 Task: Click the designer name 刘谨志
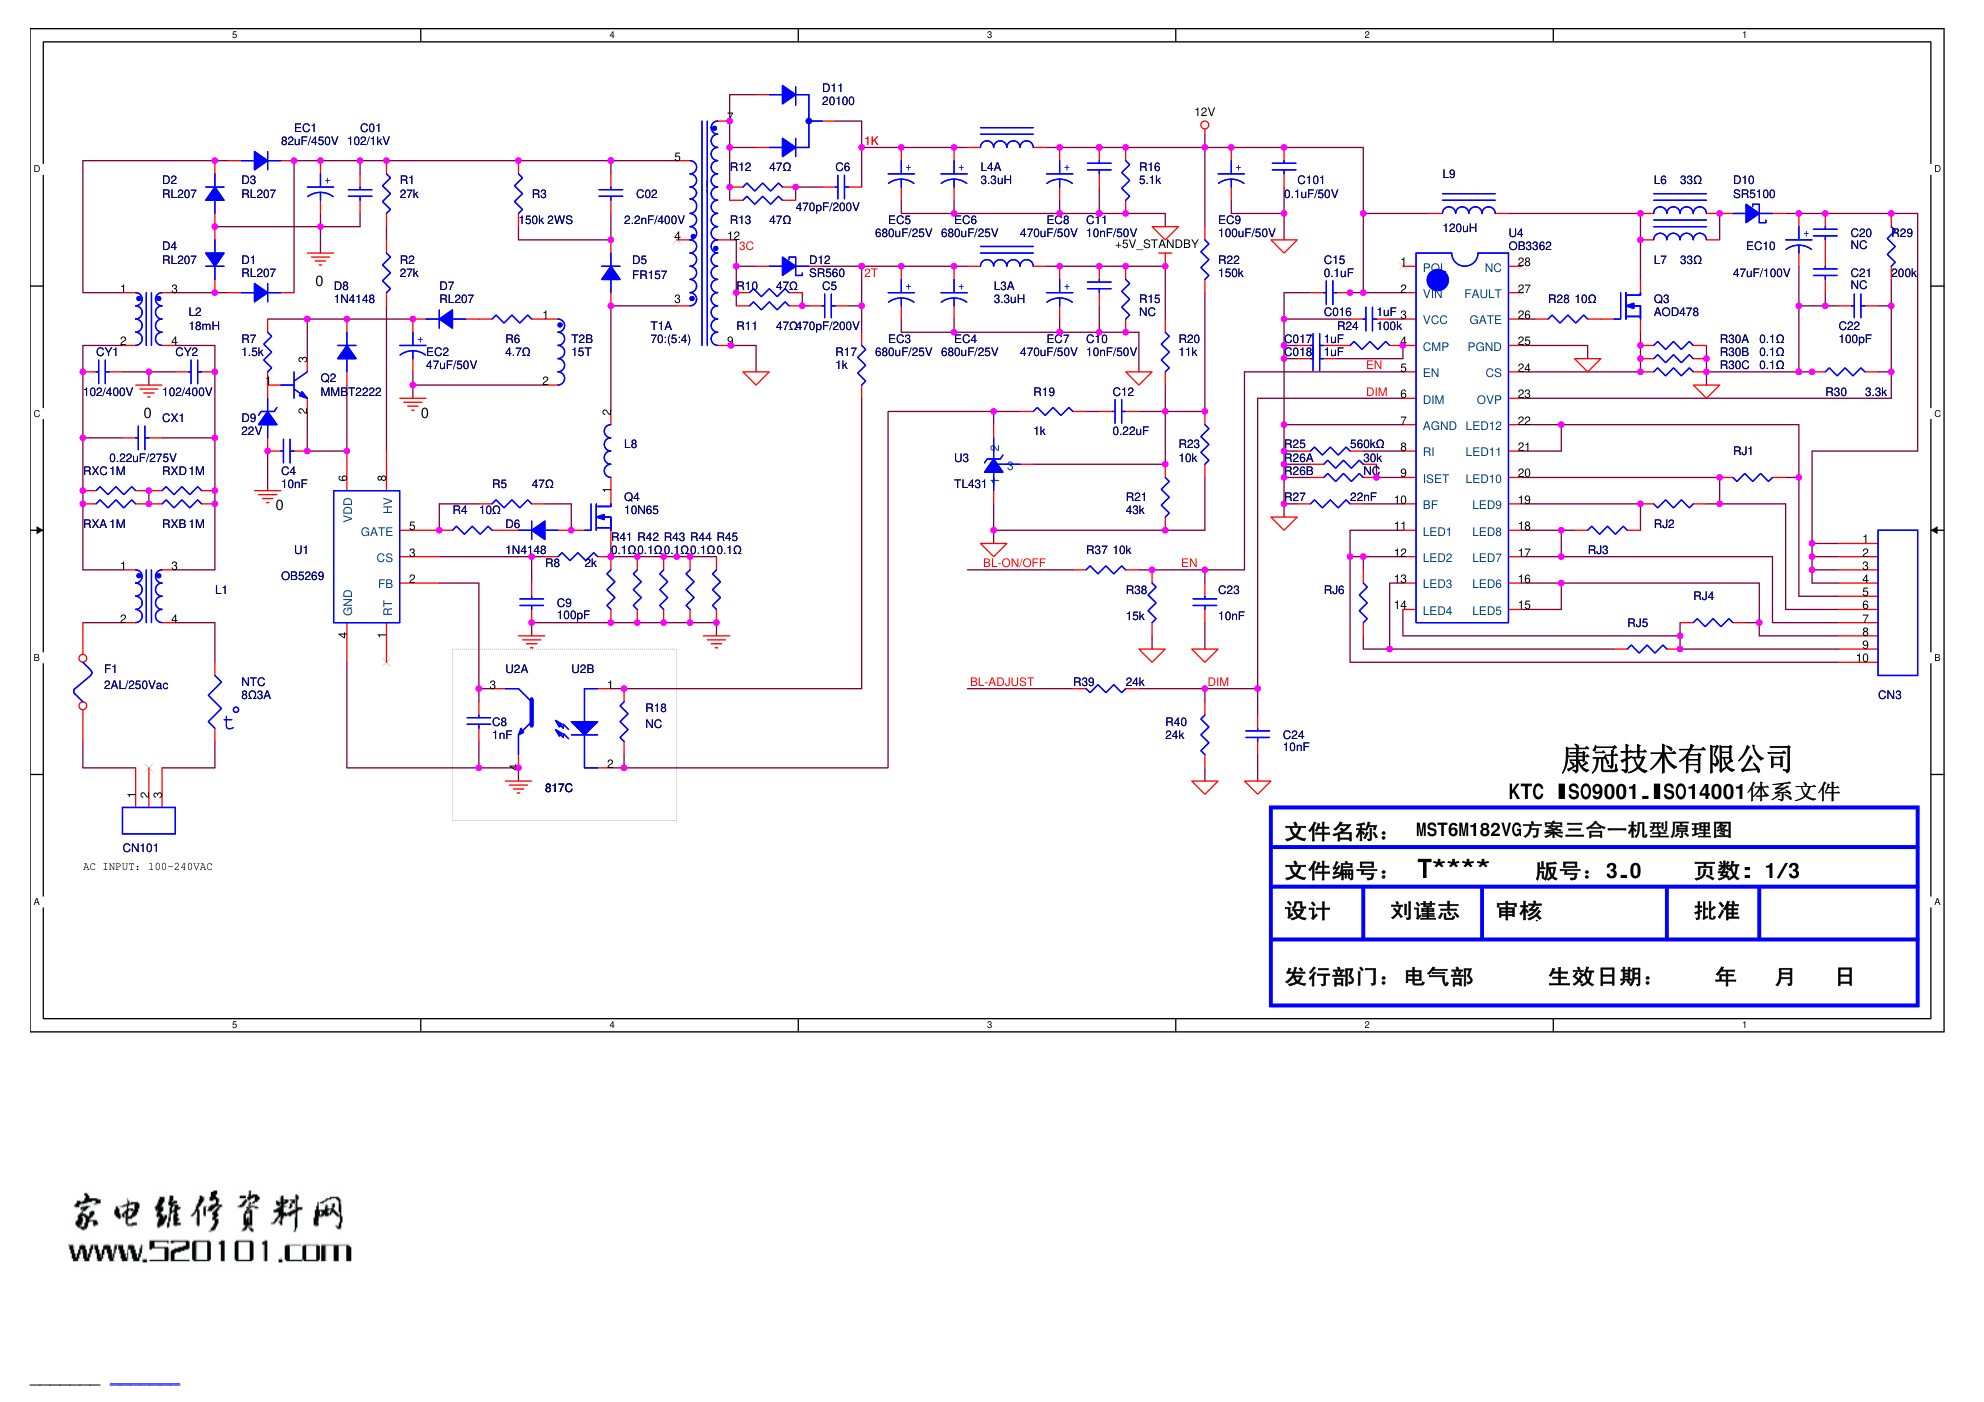tap(1424, 911)
